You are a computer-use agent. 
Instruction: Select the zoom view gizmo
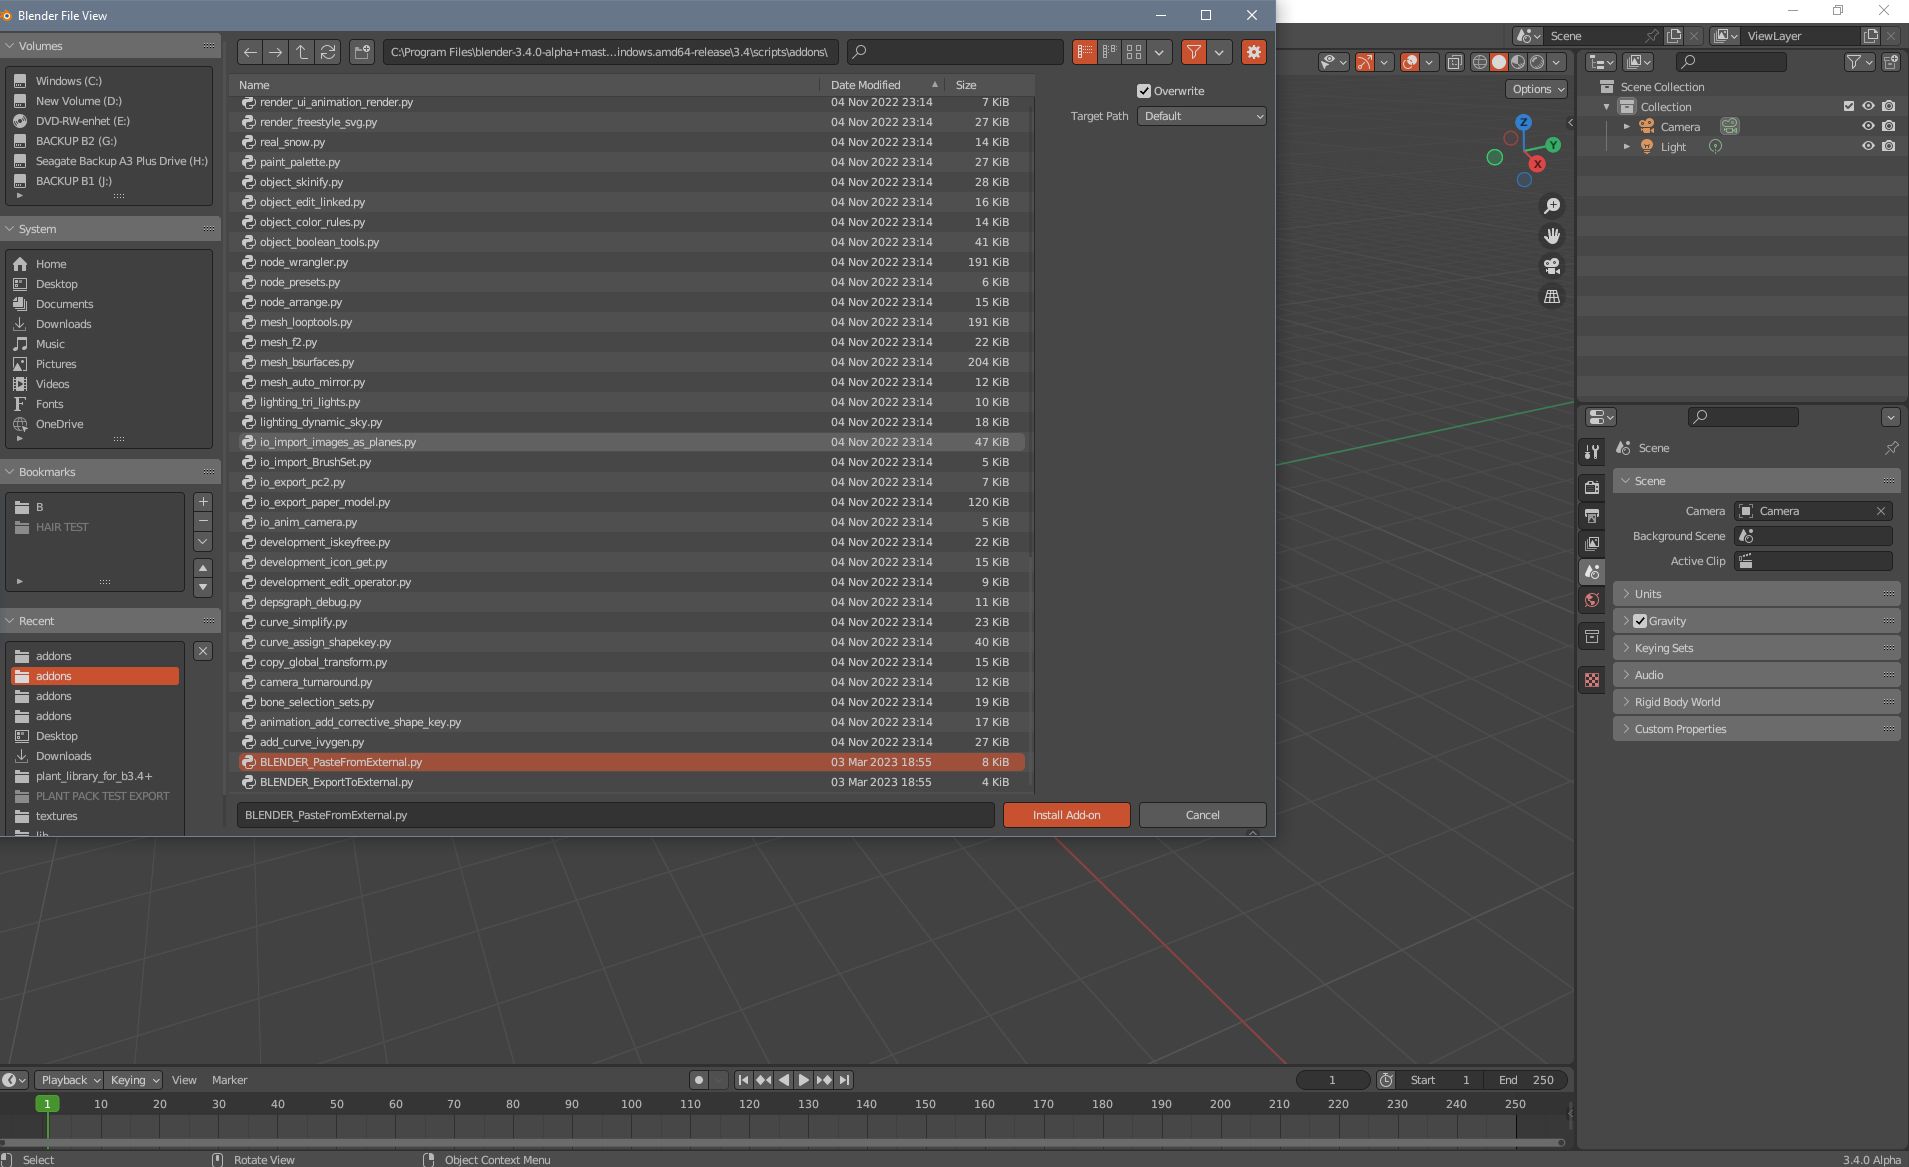[1552, 206]
